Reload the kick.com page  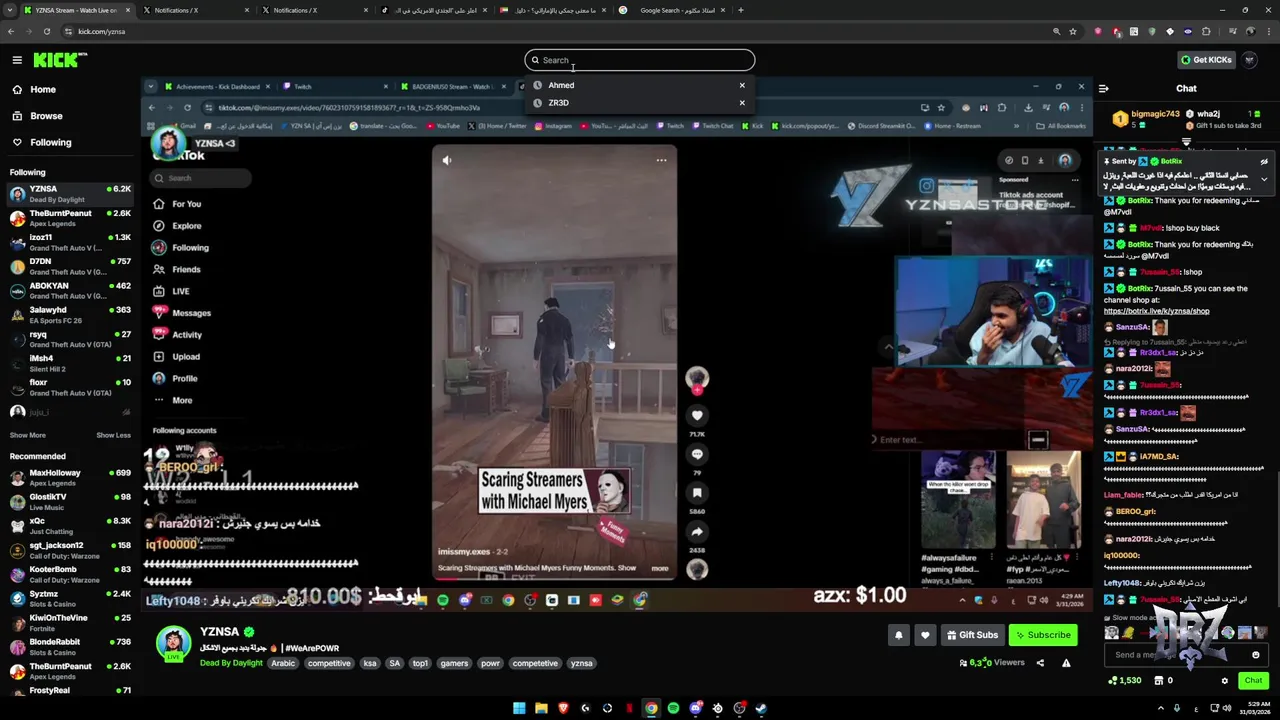pyautogui.click(x=47, y=31)
